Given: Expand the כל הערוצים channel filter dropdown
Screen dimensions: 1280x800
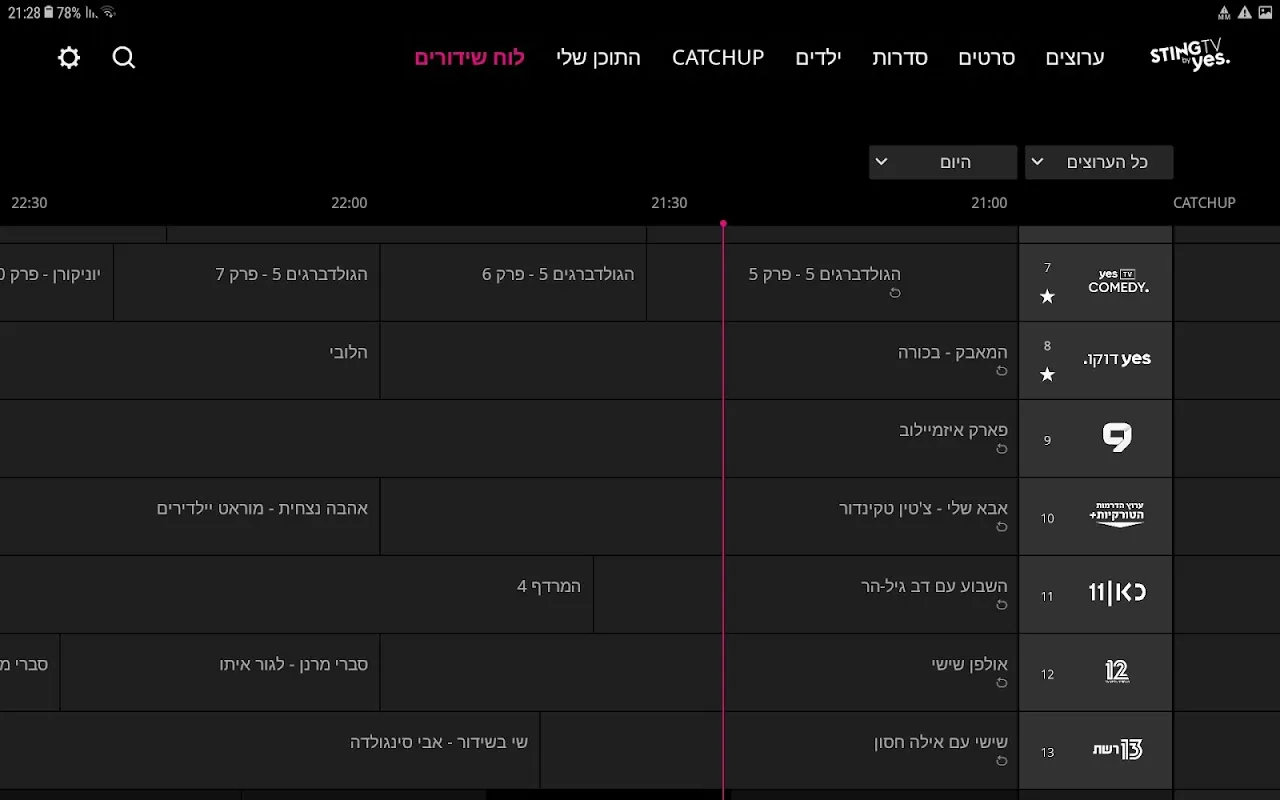Looking at the screenshot, I should pos(1098,162).
